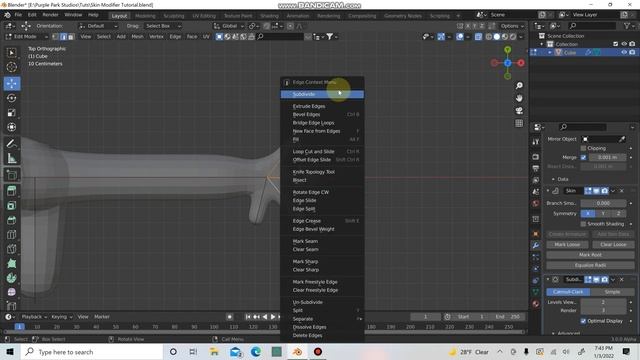Open the Modifier properties wrench tab
This screenshot has height=360, width=640.
click(x=536, y=245)
